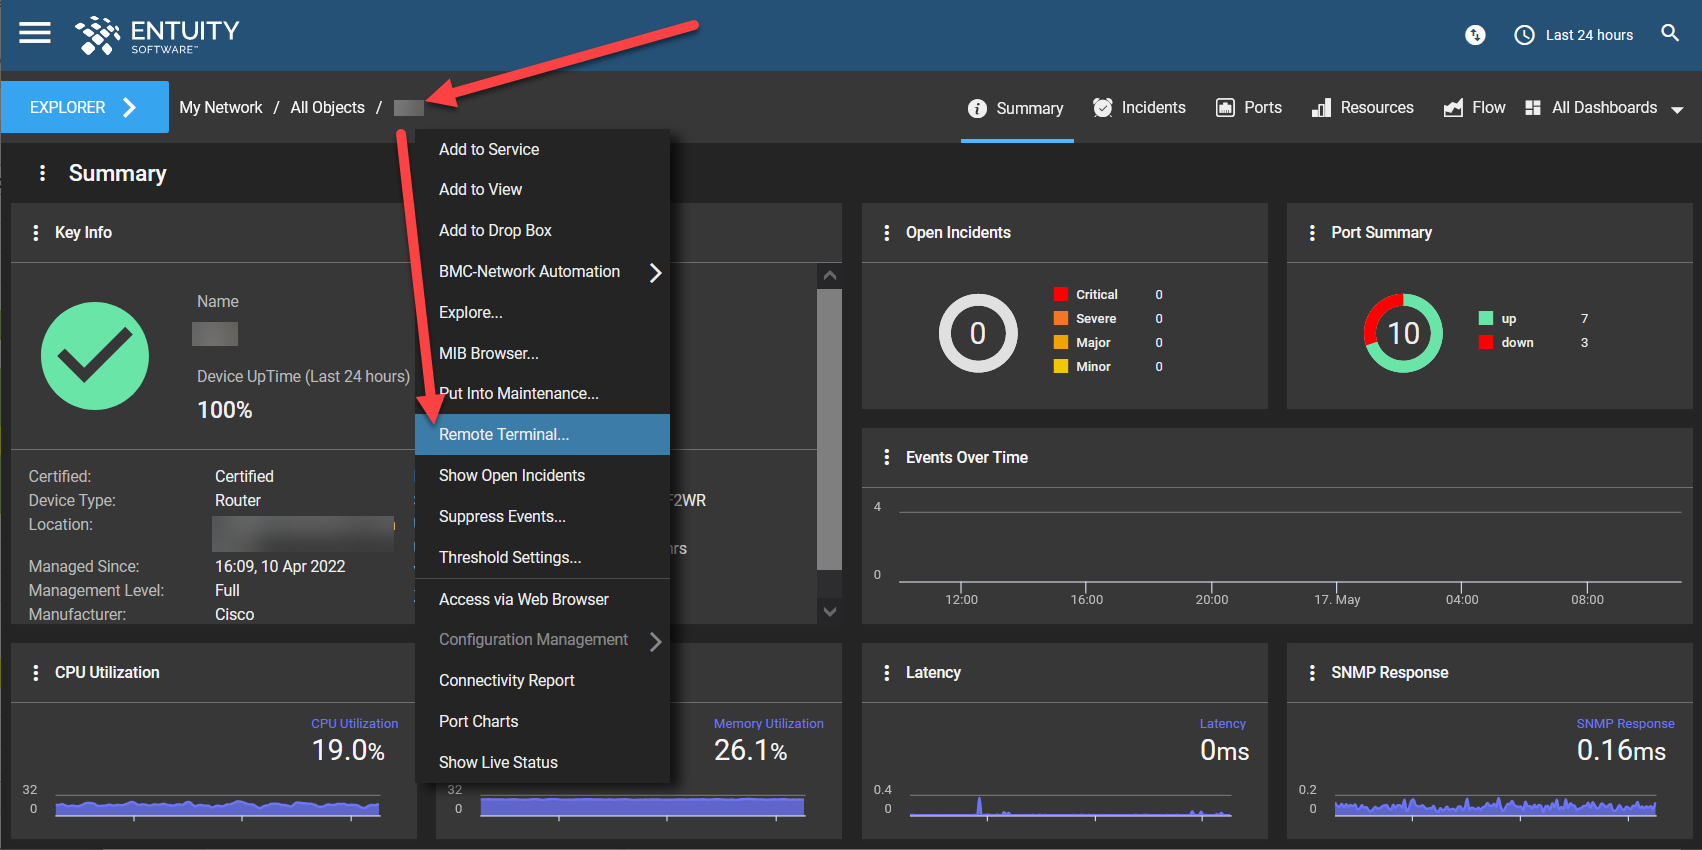This screenshot has height=850, width=1702.
Task: Open MIB Browser... from context menu
Action: point(542,353)
